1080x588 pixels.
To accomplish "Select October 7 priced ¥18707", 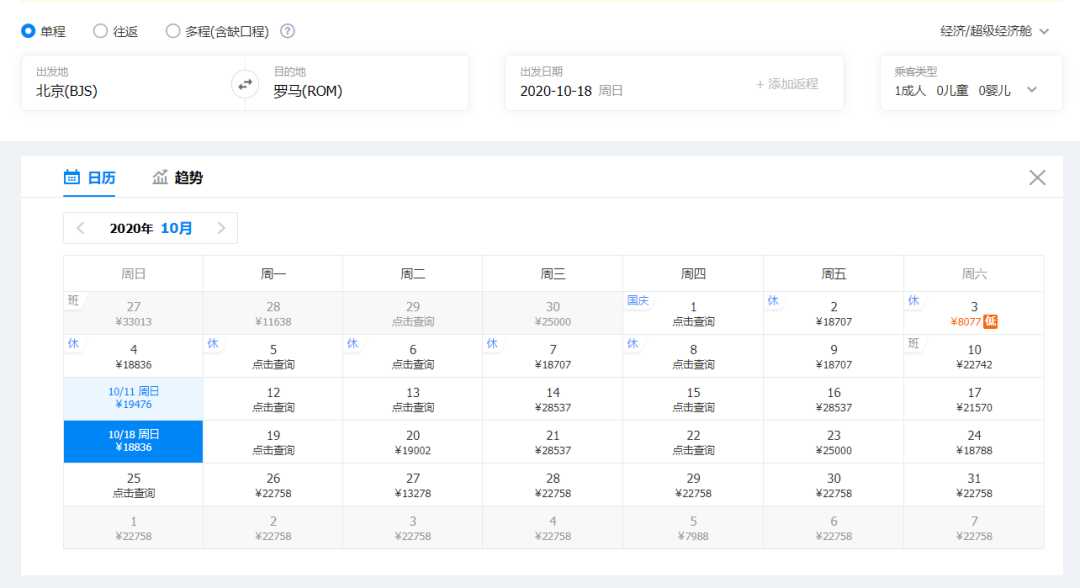I will (552, 356).
